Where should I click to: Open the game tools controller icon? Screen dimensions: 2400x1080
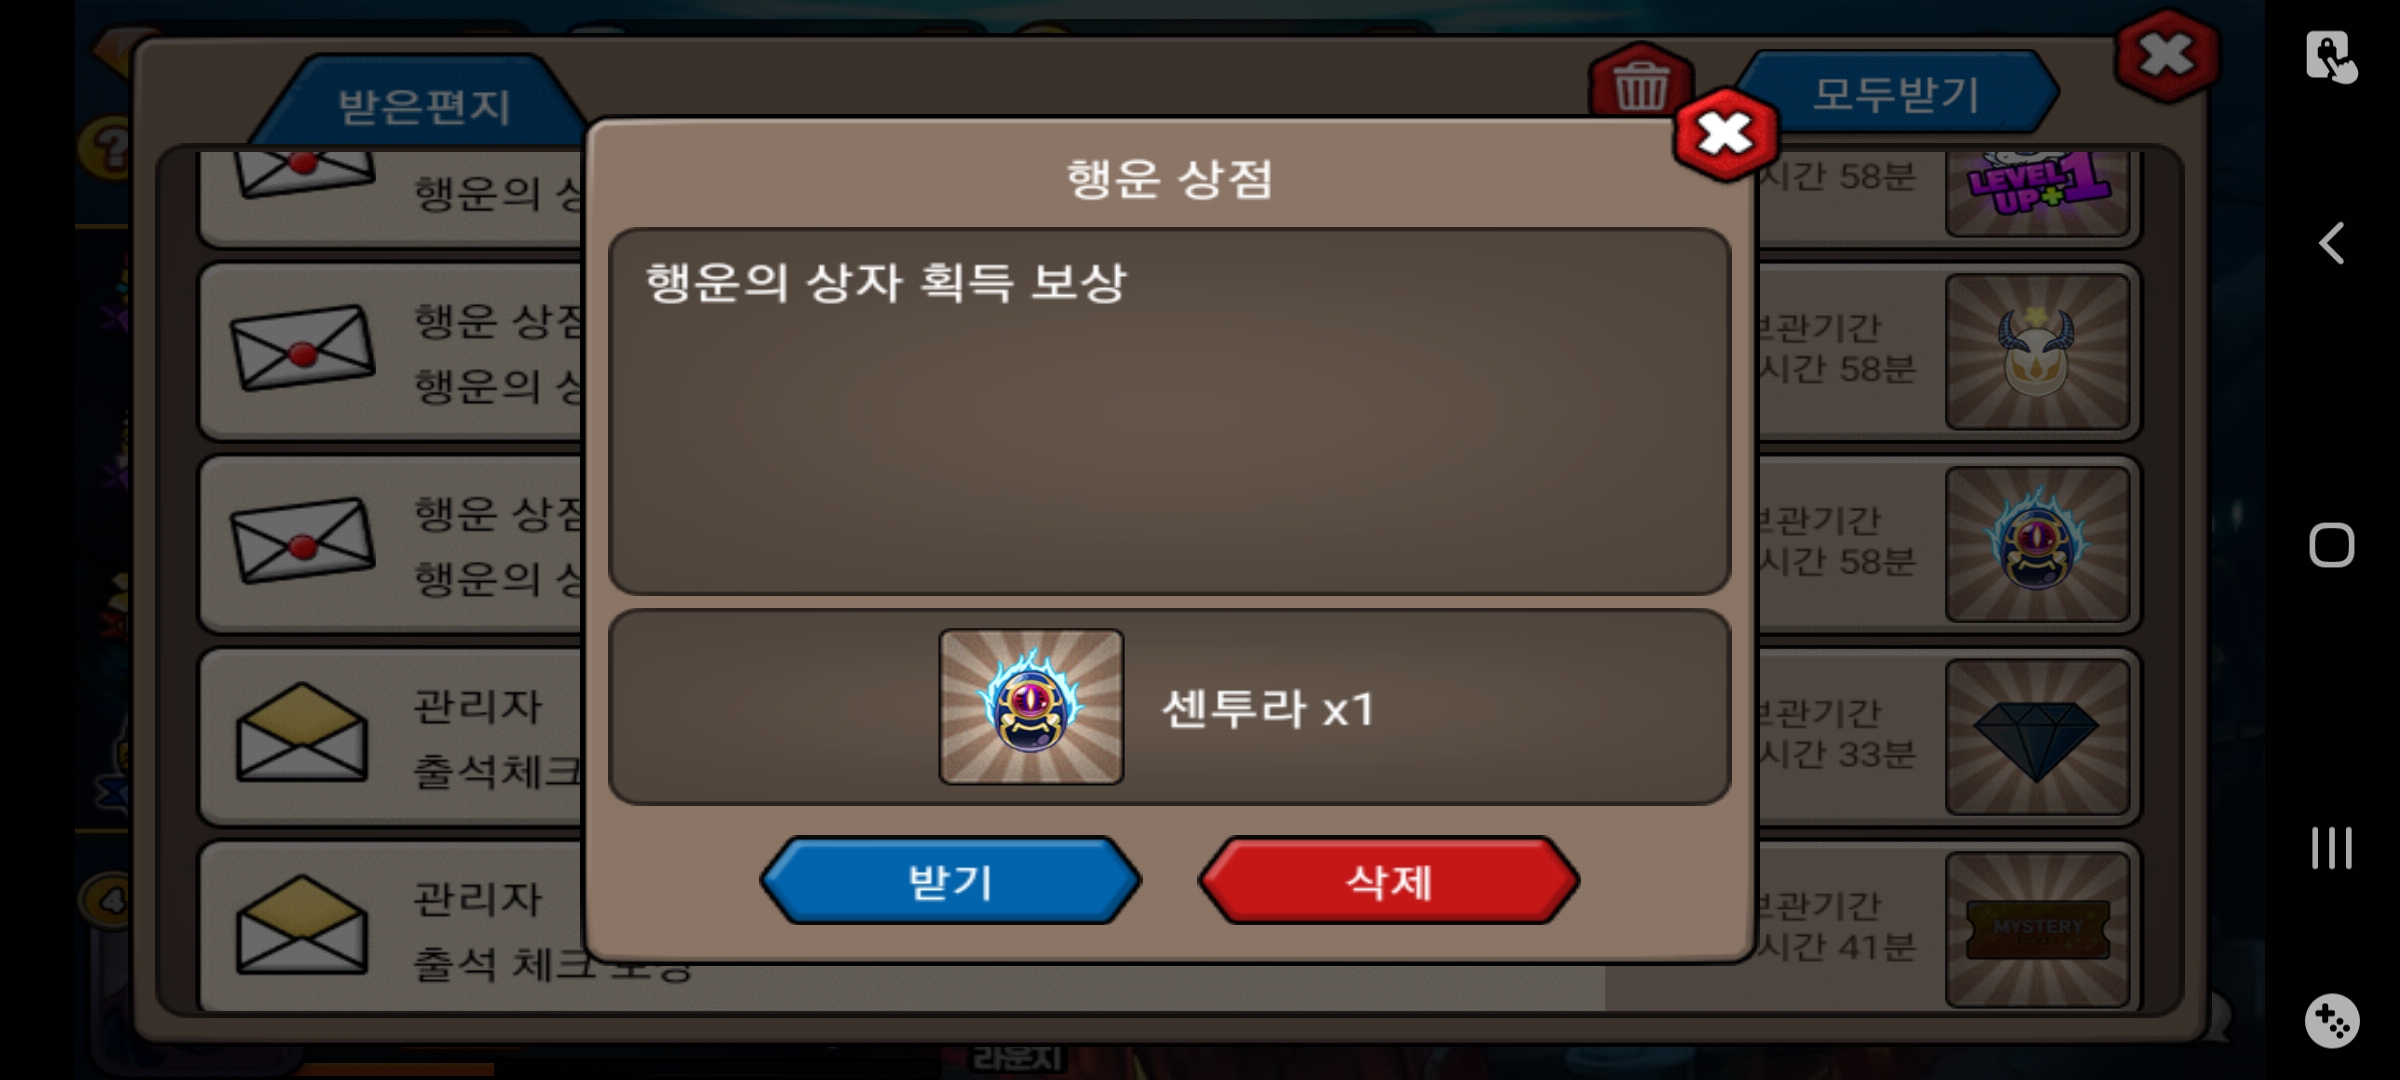2332,1021
